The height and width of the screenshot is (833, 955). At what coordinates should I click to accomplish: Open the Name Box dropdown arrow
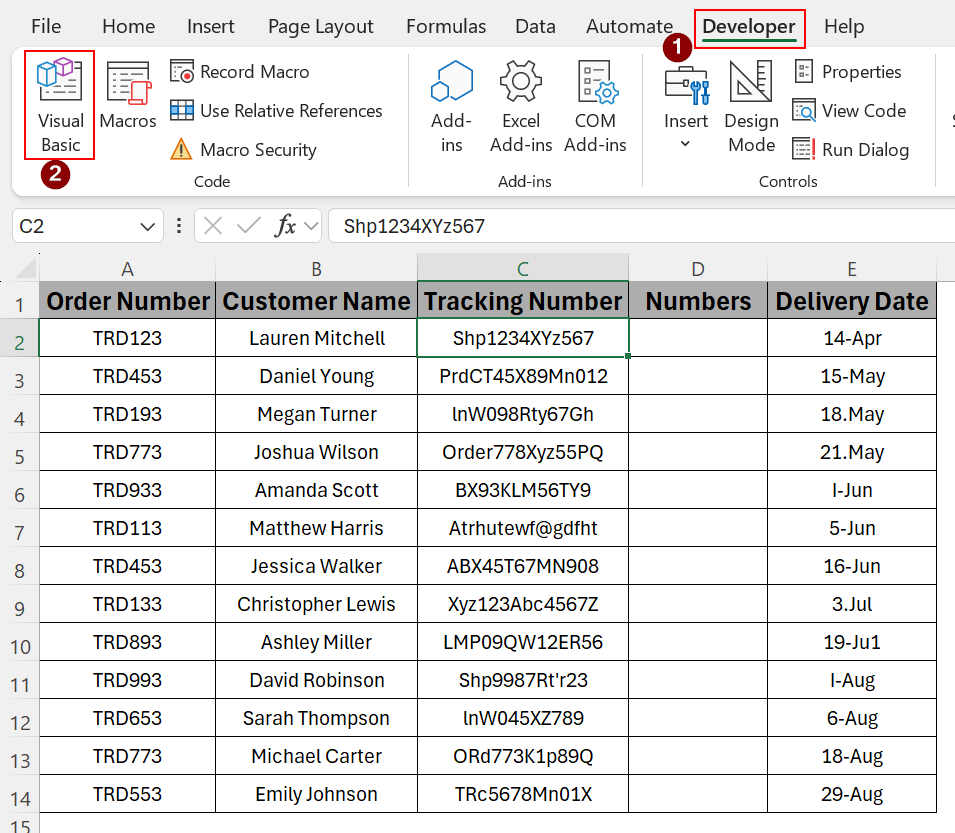click(x=148, y=226)
